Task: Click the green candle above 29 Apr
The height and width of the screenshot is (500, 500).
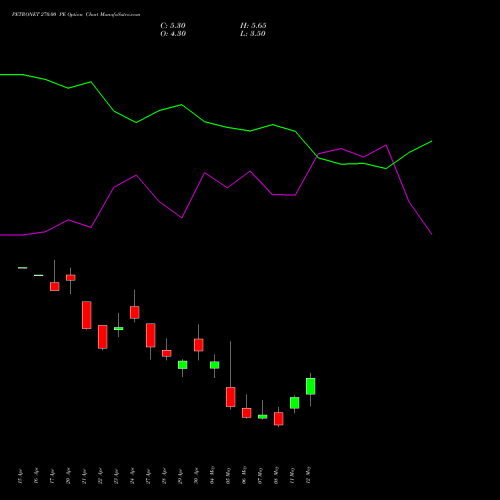Action: [183, 365]
